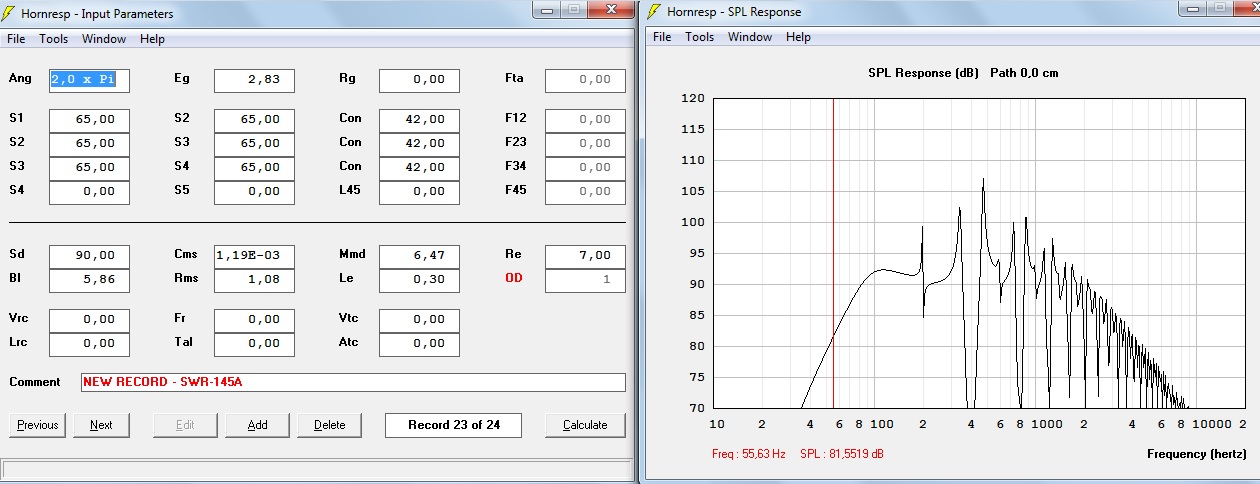This screenshot has width=1260, height=484.
Task: Click the Comment field with SWR-145A
Action: pyautogui.click(x=353, y=382)
